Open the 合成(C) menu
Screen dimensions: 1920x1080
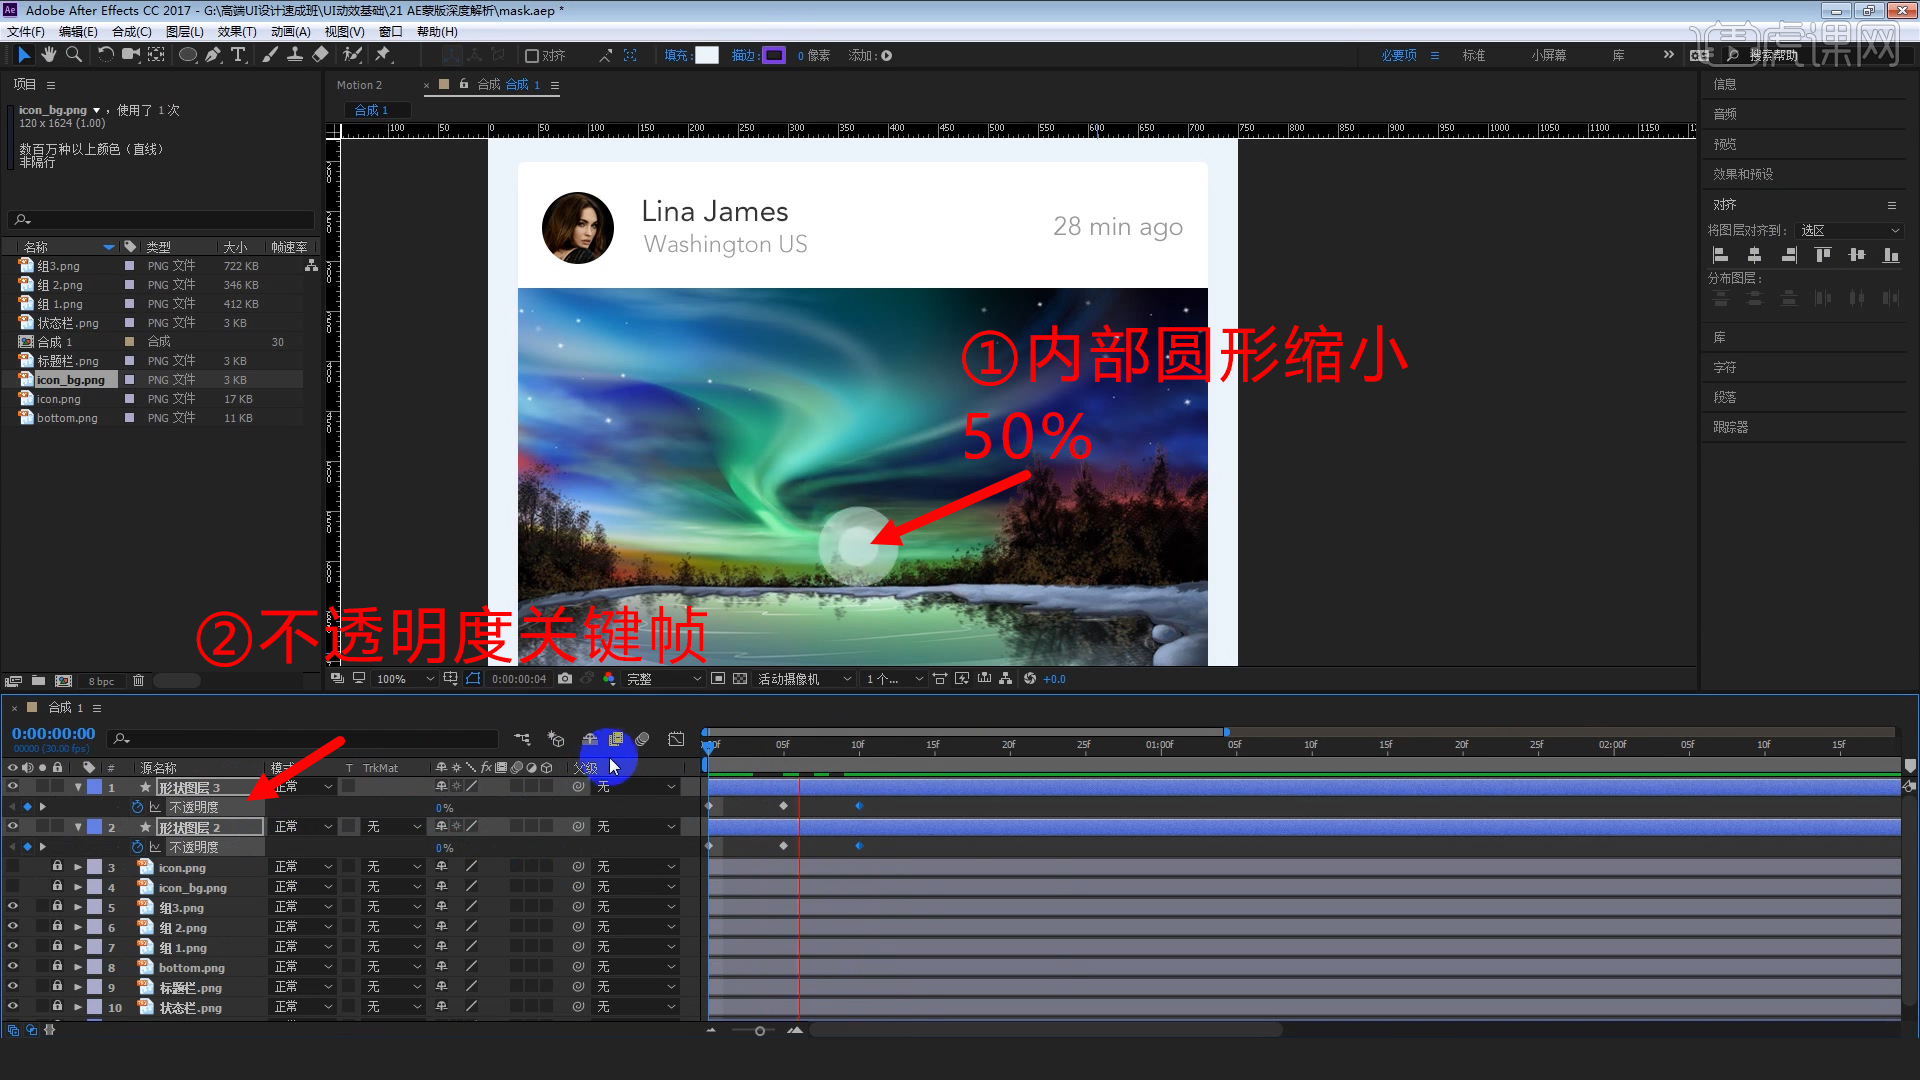click(x=131, y=32)
